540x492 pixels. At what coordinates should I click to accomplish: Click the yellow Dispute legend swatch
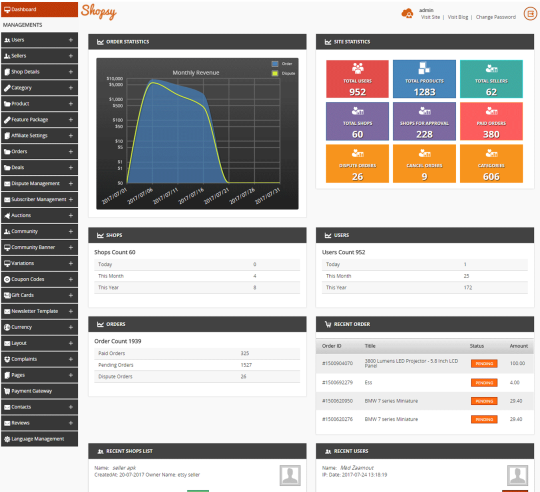click(275, 73)
